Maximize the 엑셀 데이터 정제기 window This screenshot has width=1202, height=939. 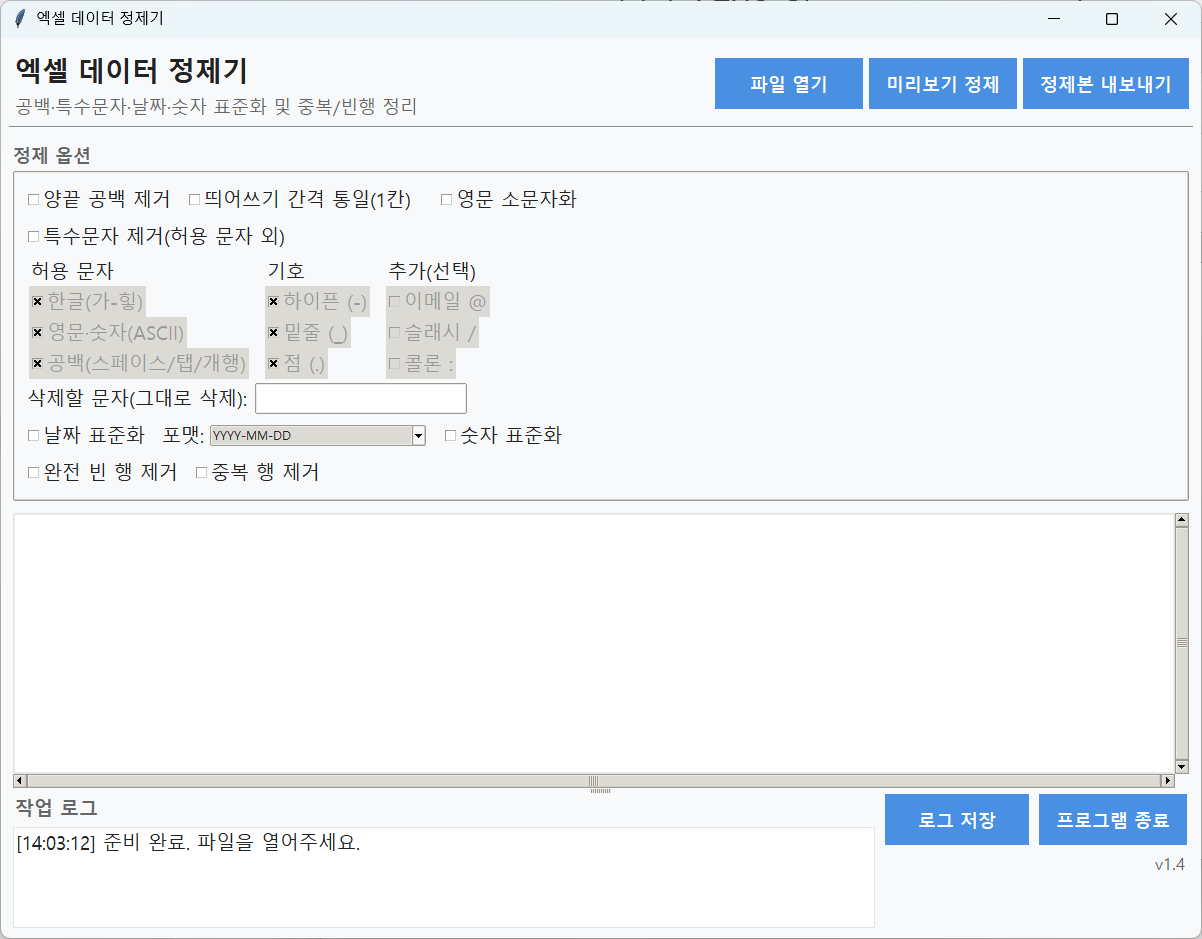pos(1111,19)
